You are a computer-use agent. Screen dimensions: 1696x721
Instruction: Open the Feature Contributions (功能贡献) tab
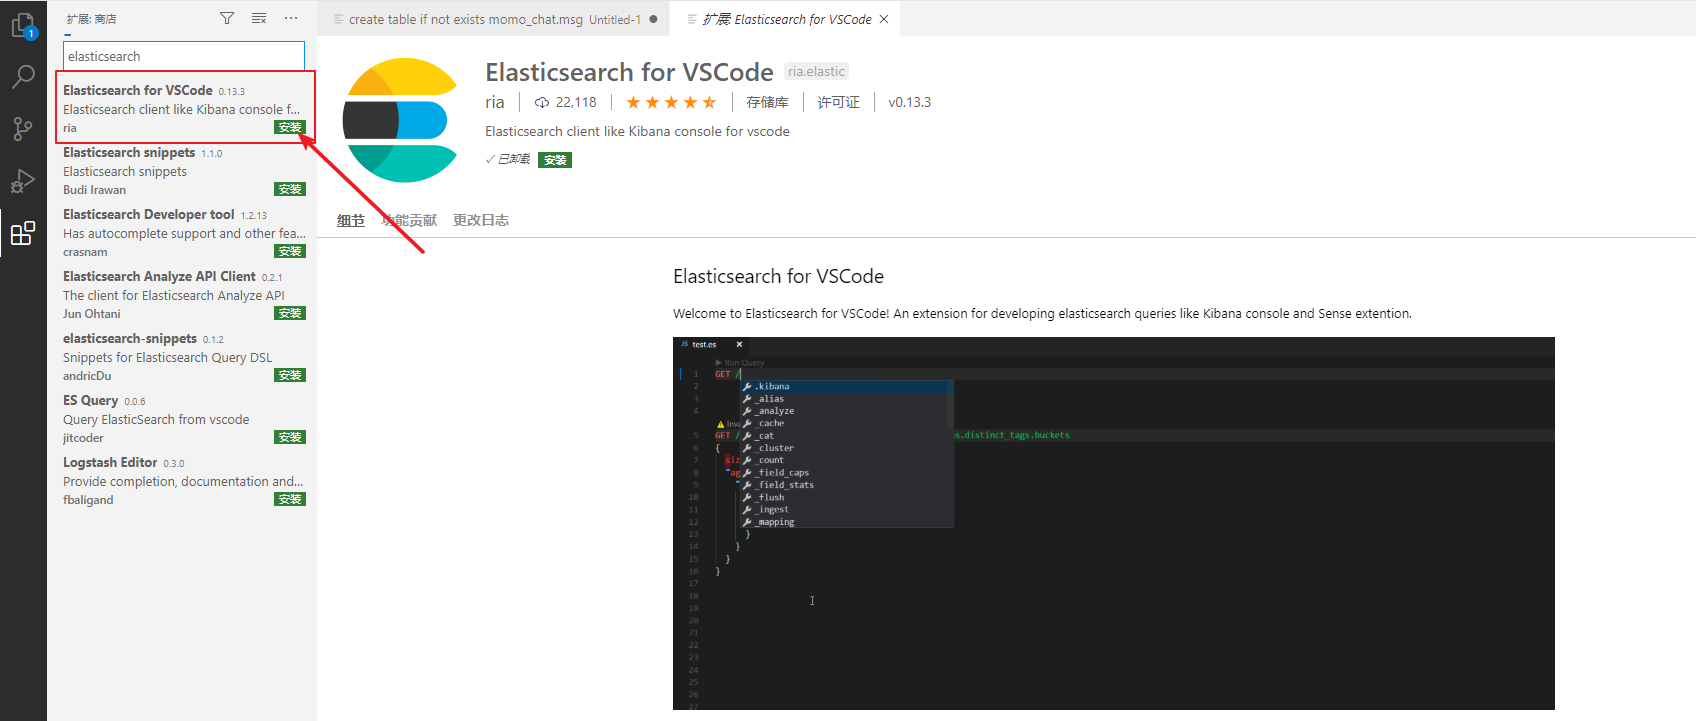click(409, 220)
